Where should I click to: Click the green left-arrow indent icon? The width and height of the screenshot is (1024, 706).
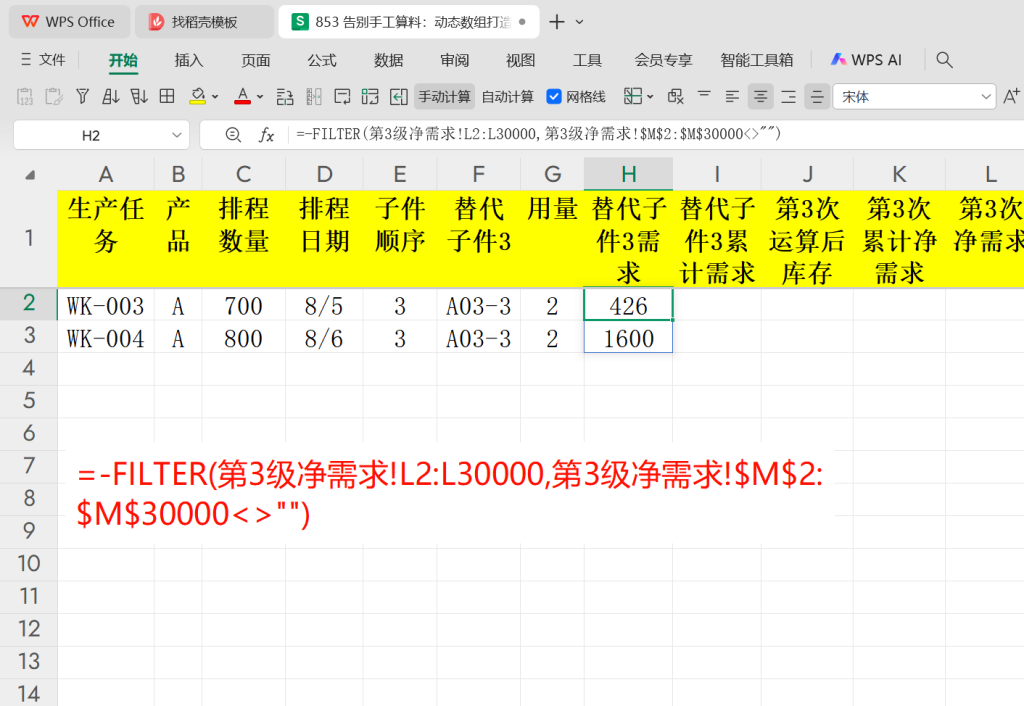(399, 97)
